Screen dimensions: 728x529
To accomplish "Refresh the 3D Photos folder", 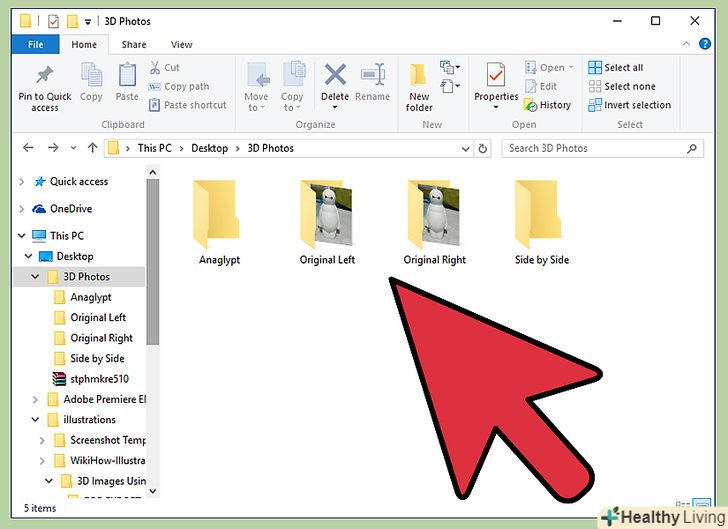I will (483, 149).
